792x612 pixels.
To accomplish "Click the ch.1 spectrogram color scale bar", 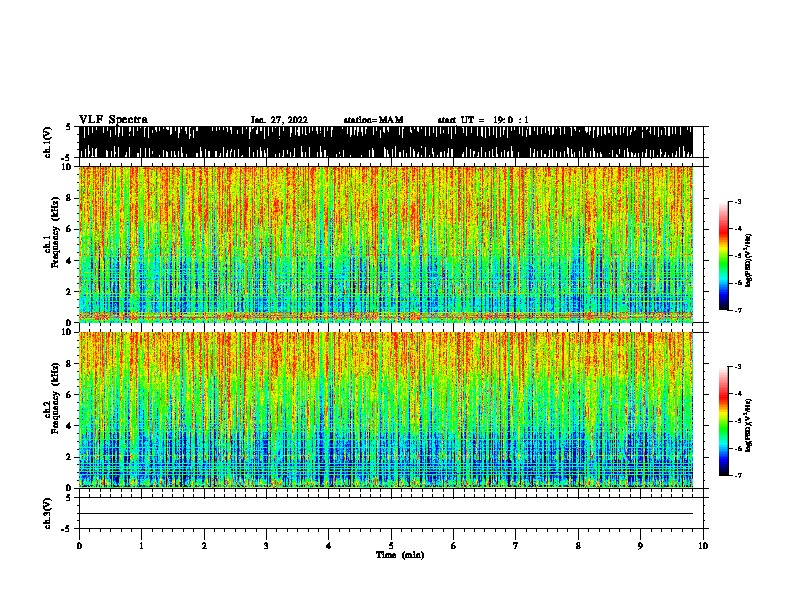I will tap(723, 256).
